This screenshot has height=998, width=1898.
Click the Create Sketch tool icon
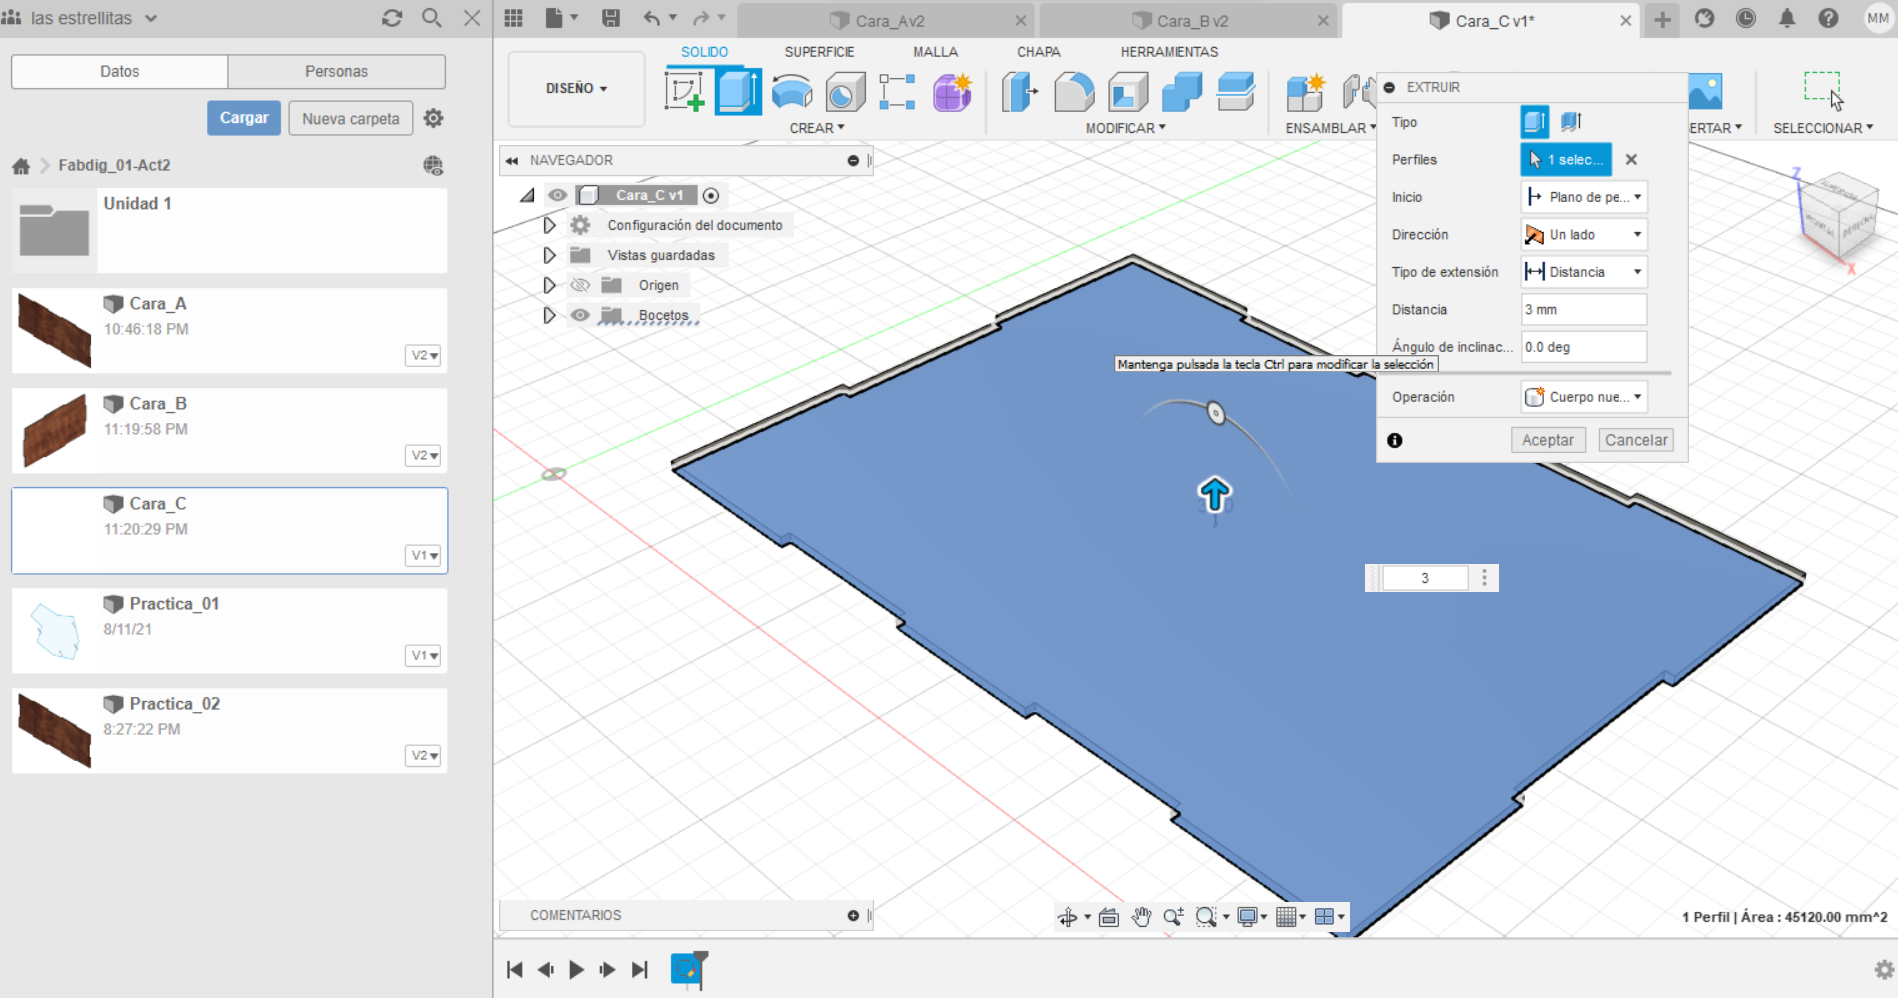tap(685, 92)
